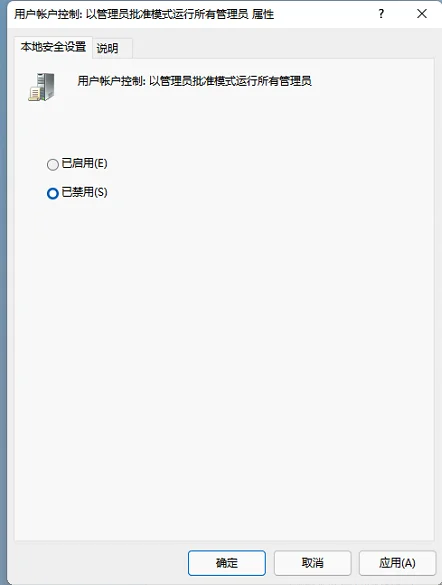The image size is (442, 585).
Task: Cancel changes using the 取消 button
Action: (x=313, y=563)
